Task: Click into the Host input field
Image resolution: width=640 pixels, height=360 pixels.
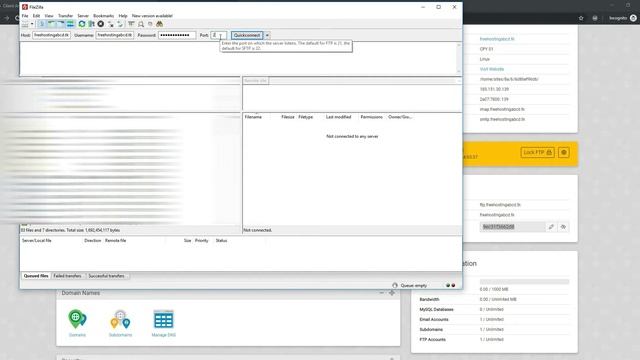Action: click(51, 36)
